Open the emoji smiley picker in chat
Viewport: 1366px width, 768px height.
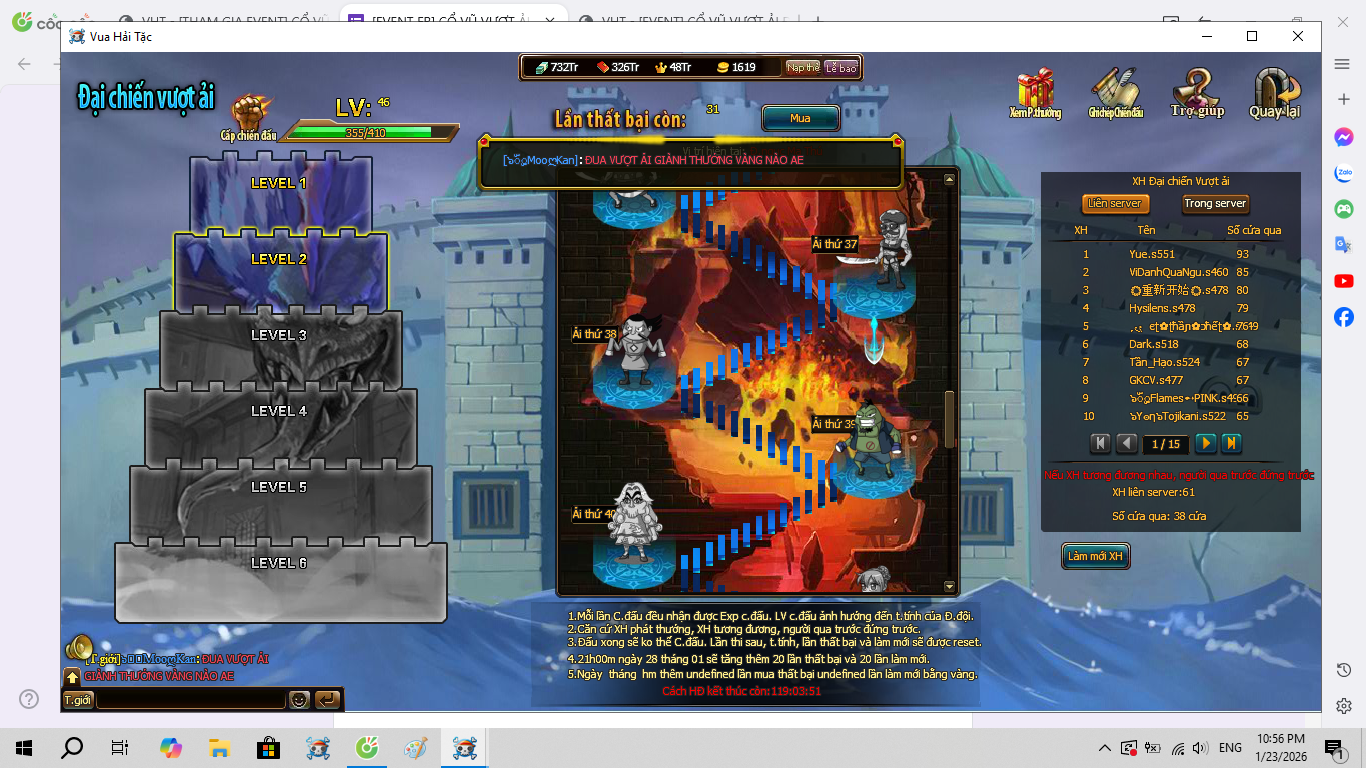point(299,700)
